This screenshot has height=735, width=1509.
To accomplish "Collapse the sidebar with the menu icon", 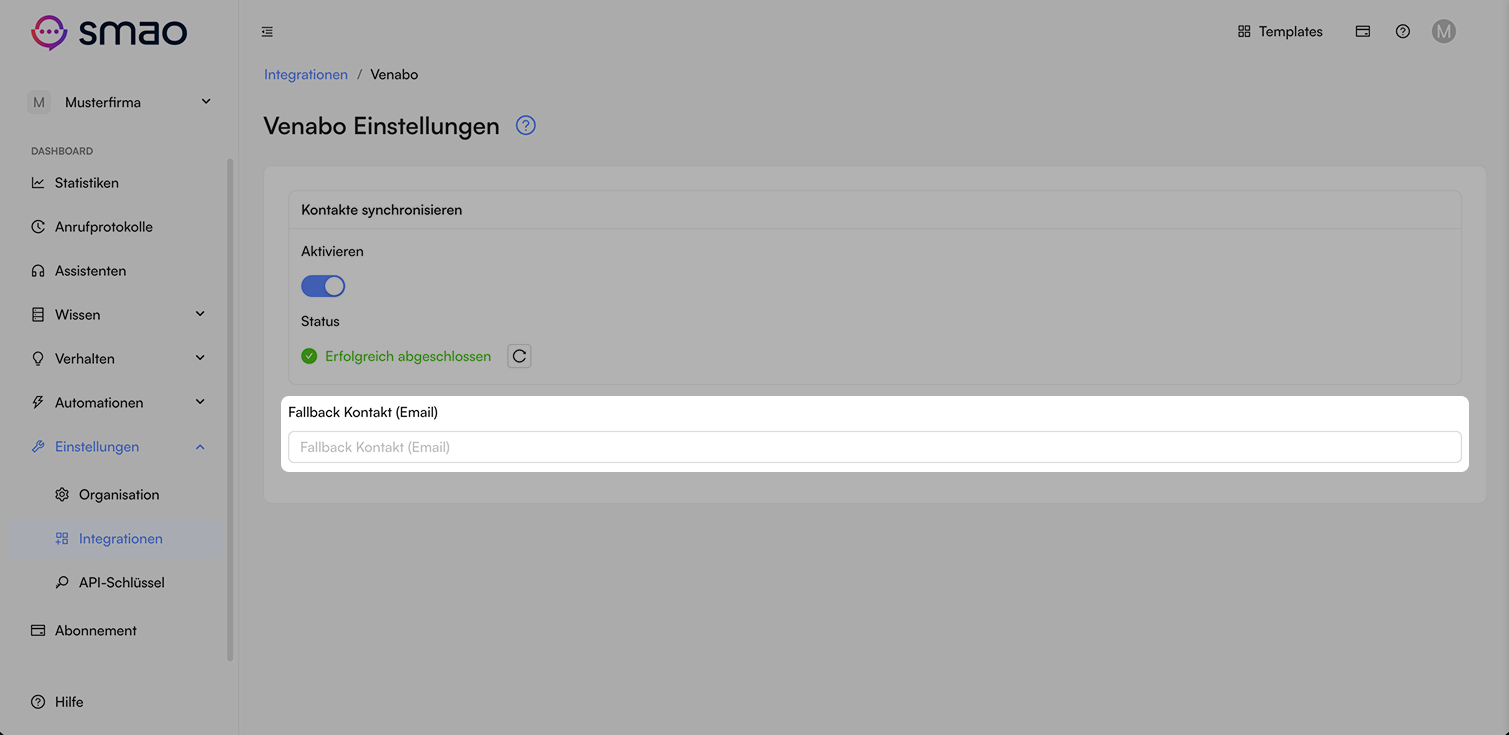I will tap(267, 32).
